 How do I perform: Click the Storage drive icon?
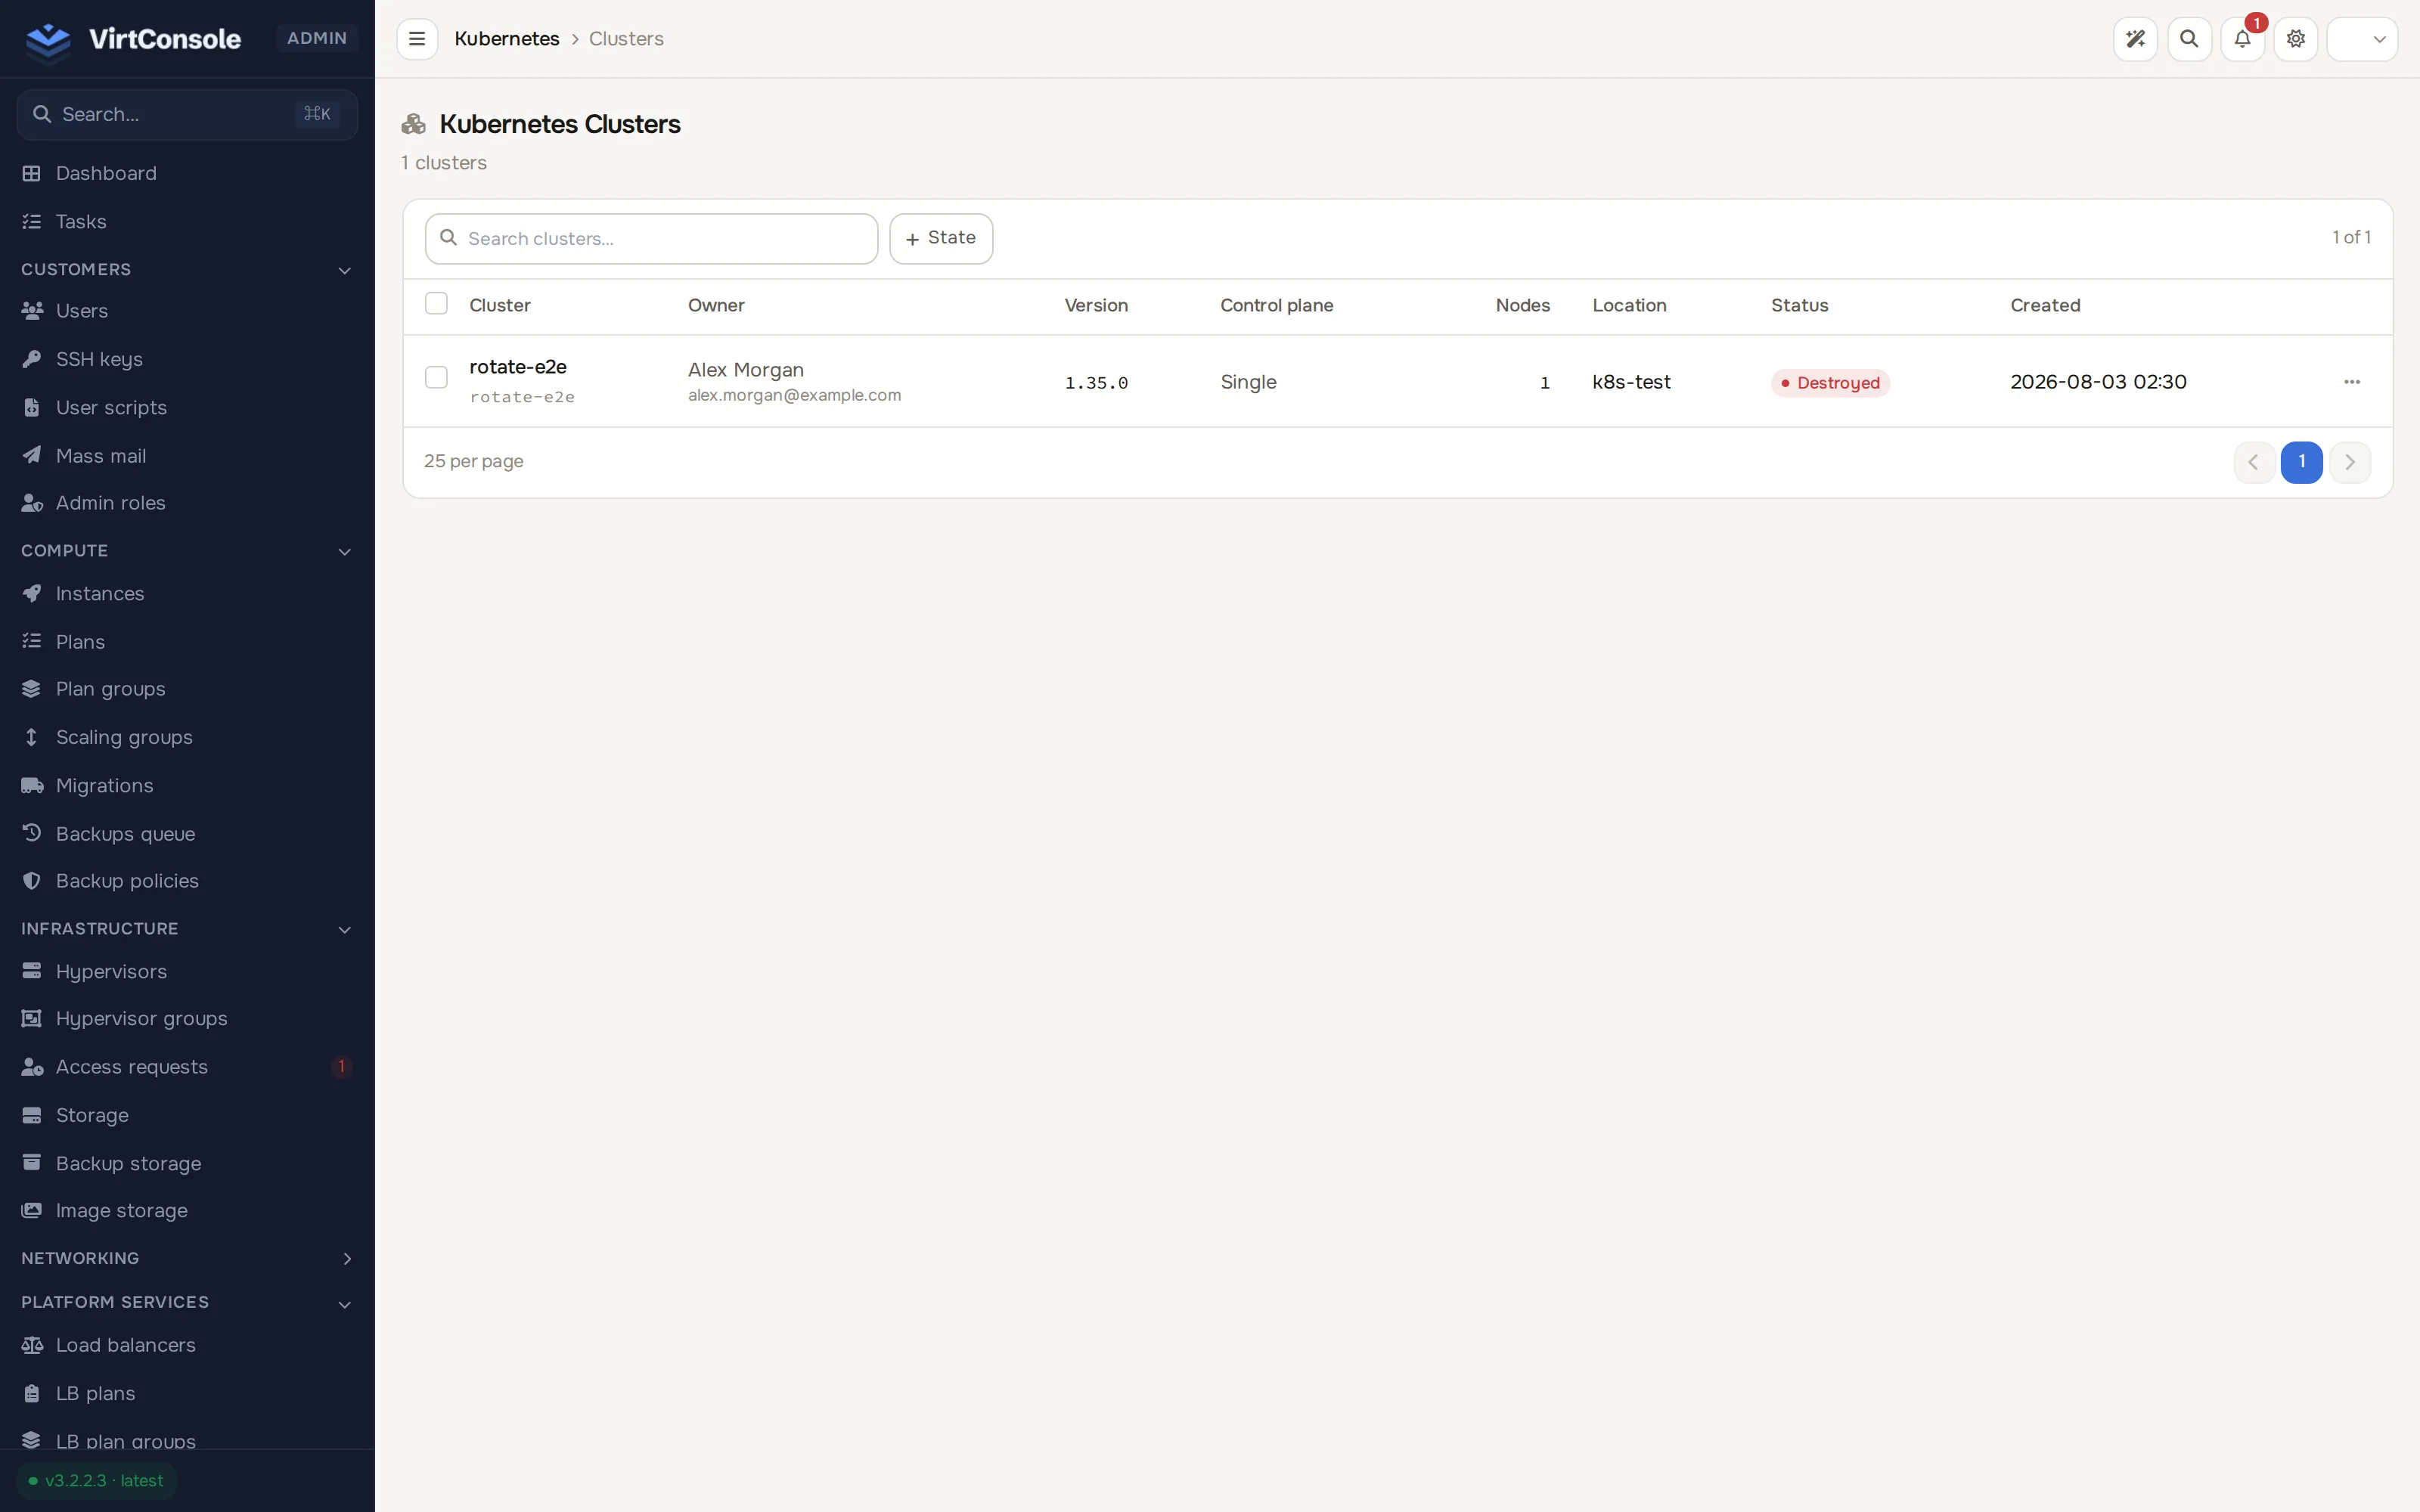pyautogui.click(x=32, y=1115)
